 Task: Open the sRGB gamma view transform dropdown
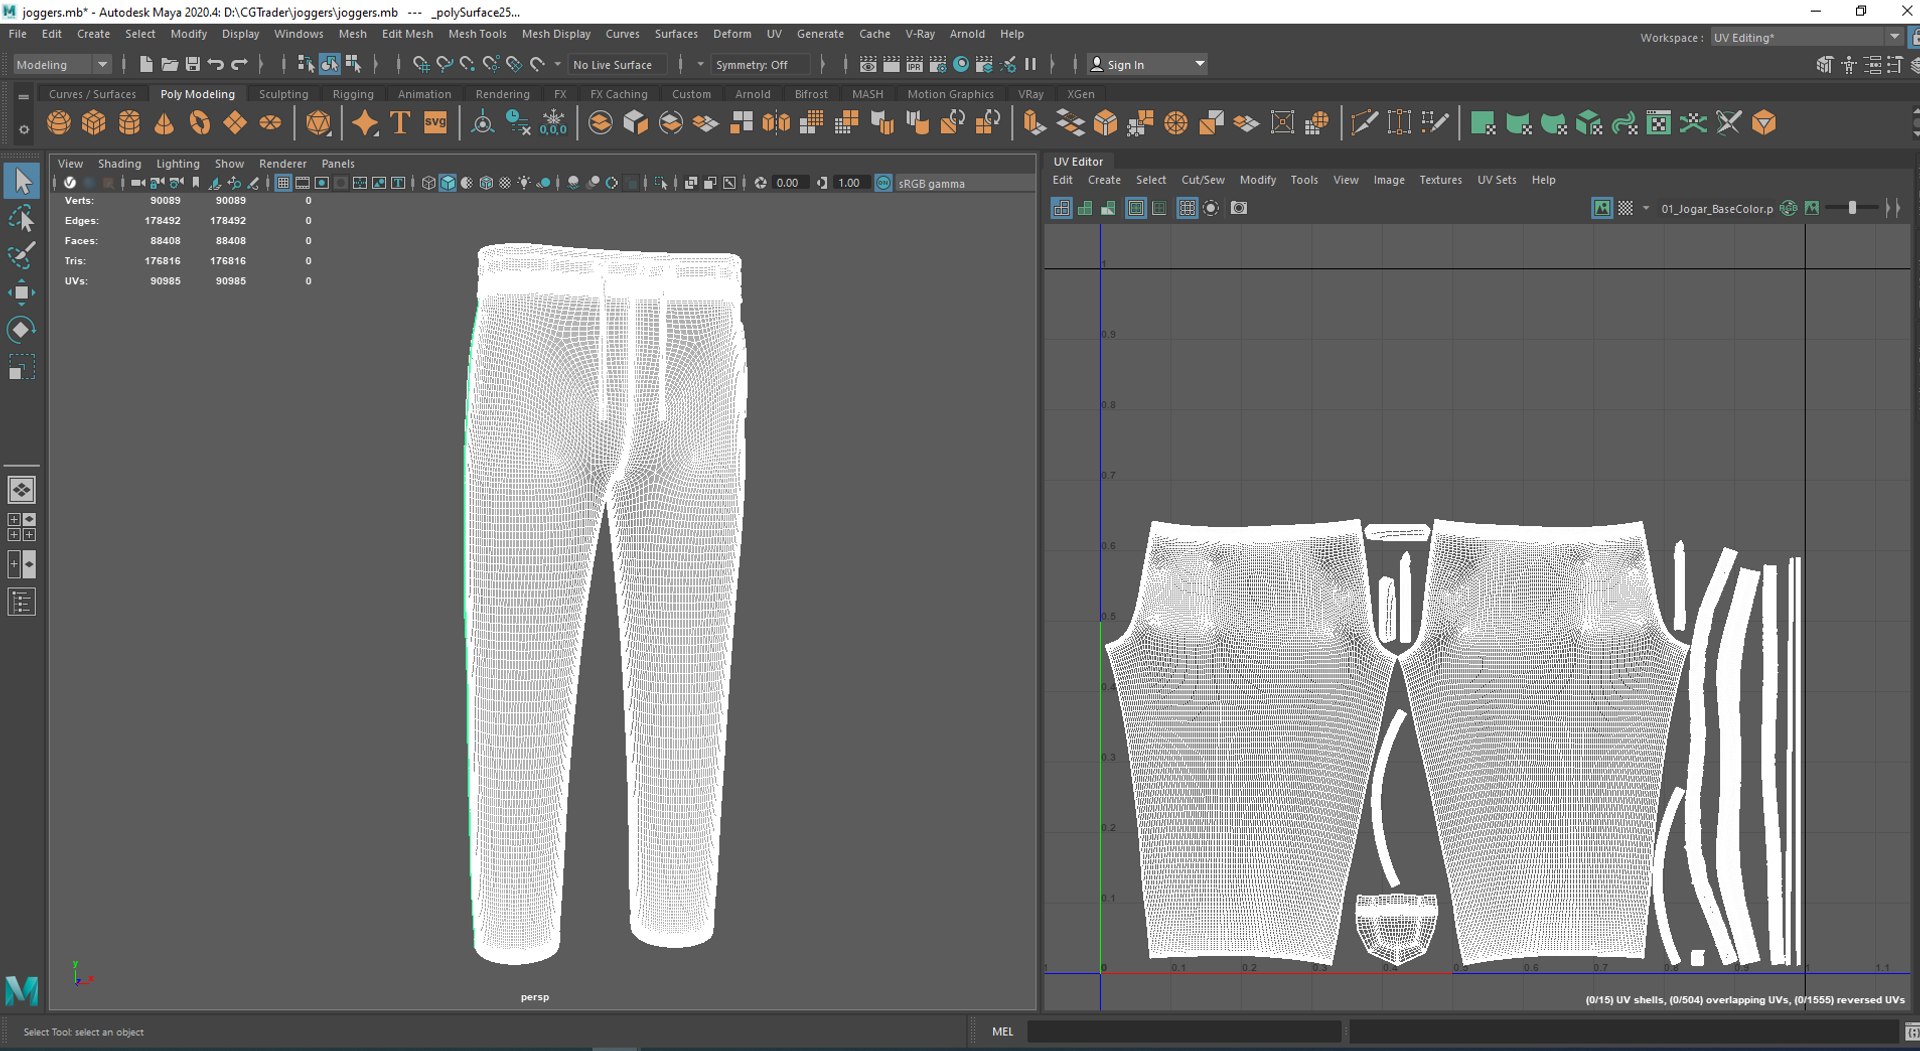pyautogui.click(x=965, y=183)
